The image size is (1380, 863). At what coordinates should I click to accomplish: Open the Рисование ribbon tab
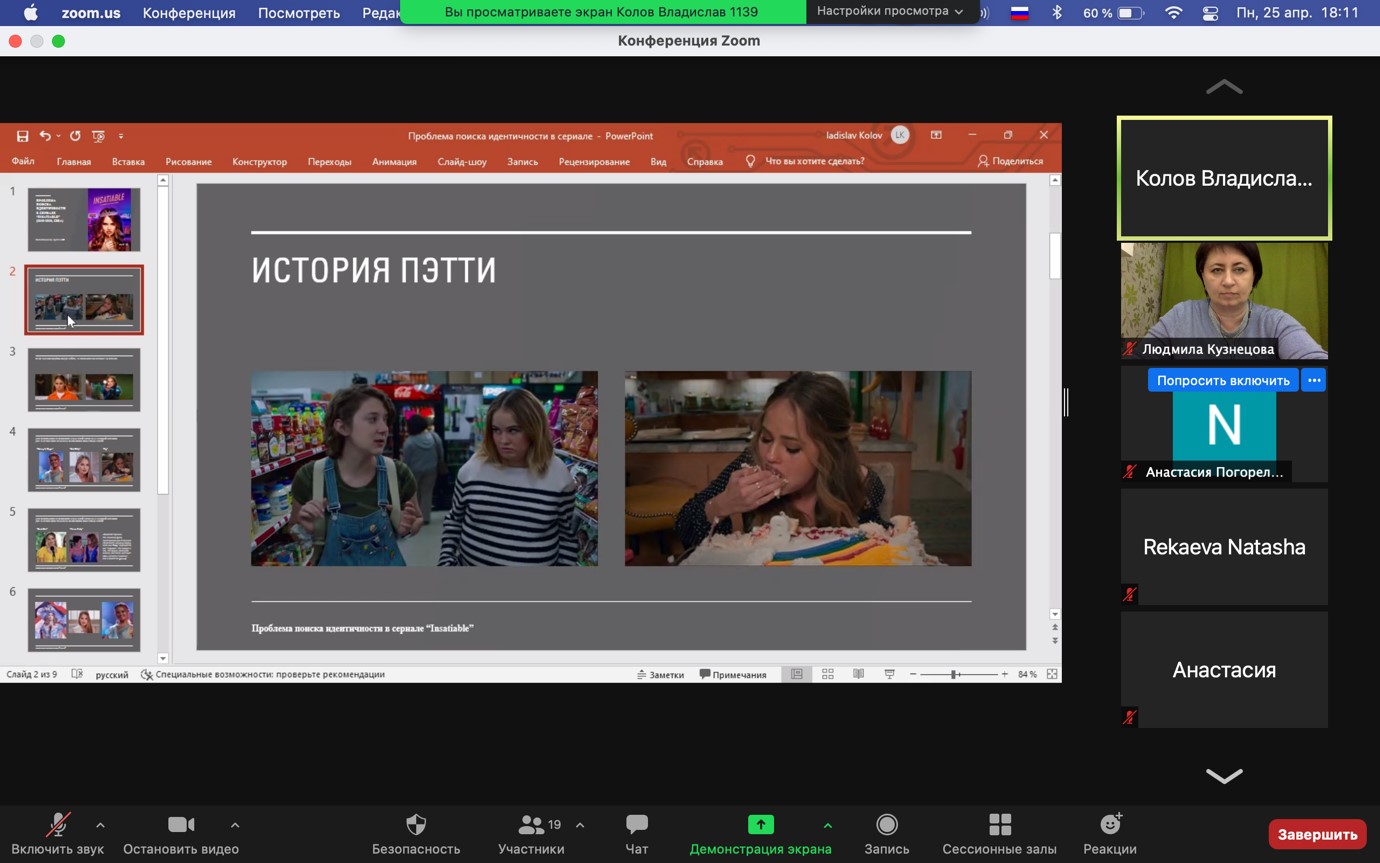(188, 161)
